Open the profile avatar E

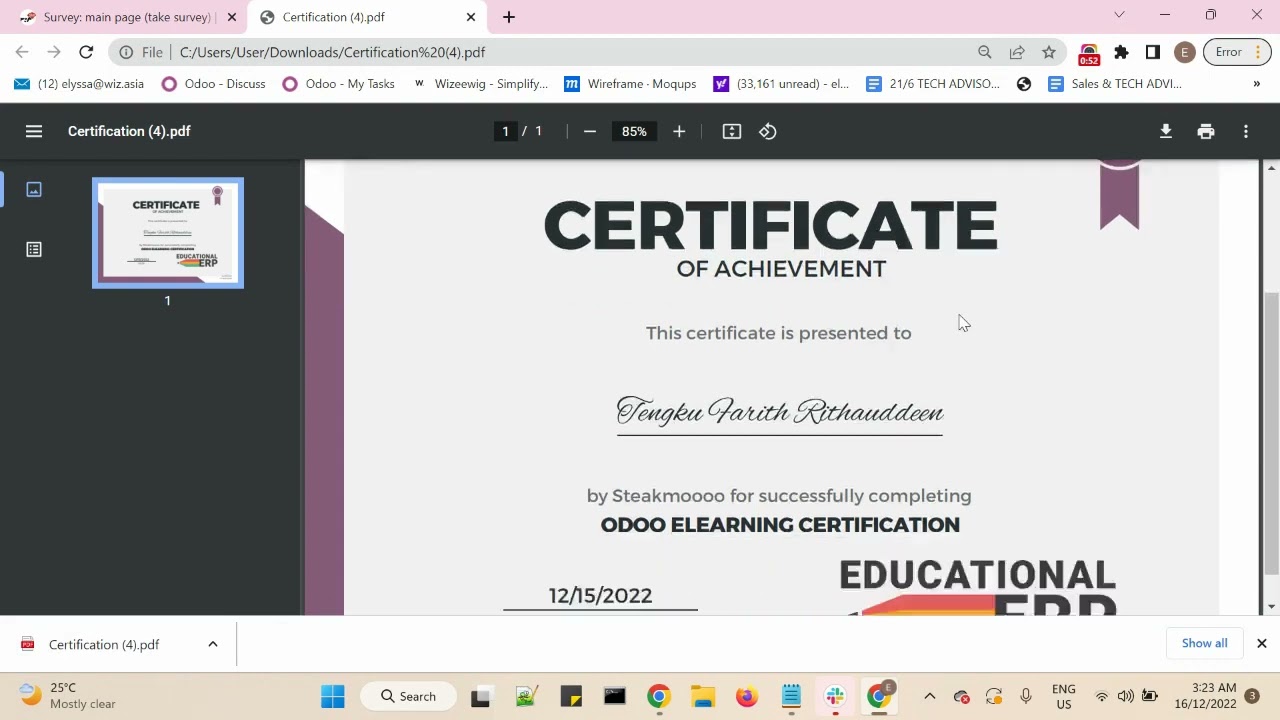[x=1185, y=52]
